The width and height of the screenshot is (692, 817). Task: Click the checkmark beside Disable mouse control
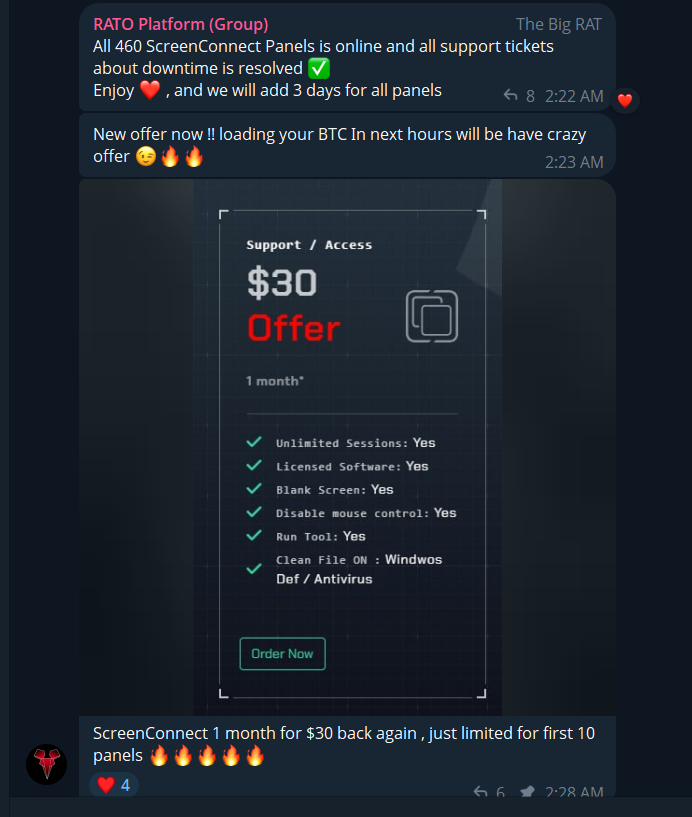254,512
